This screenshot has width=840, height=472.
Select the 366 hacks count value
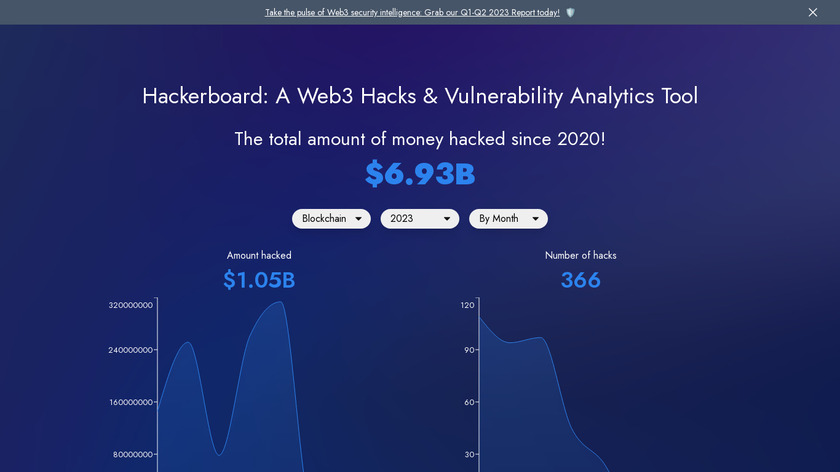580,280
